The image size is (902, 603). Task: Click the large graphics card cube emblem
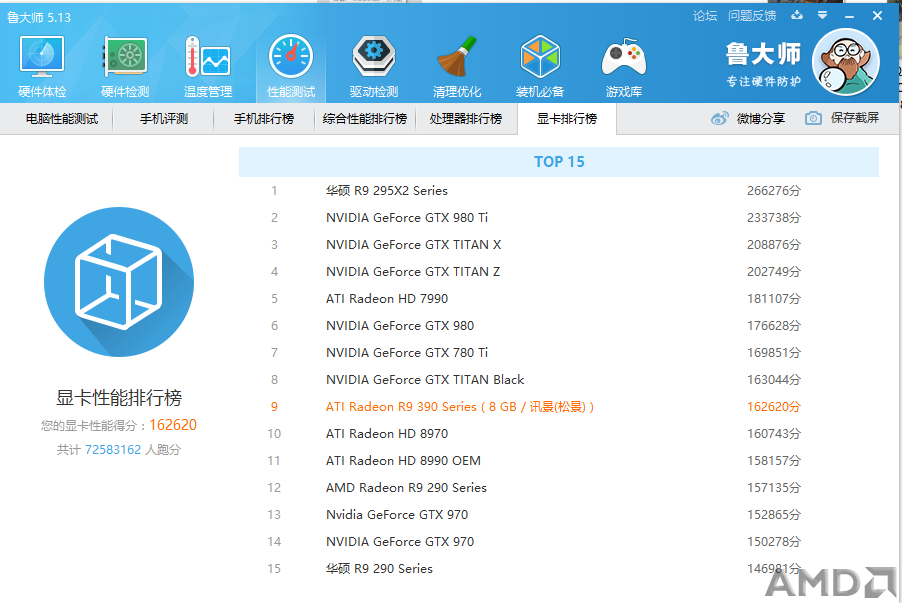[x=119, y=282]
